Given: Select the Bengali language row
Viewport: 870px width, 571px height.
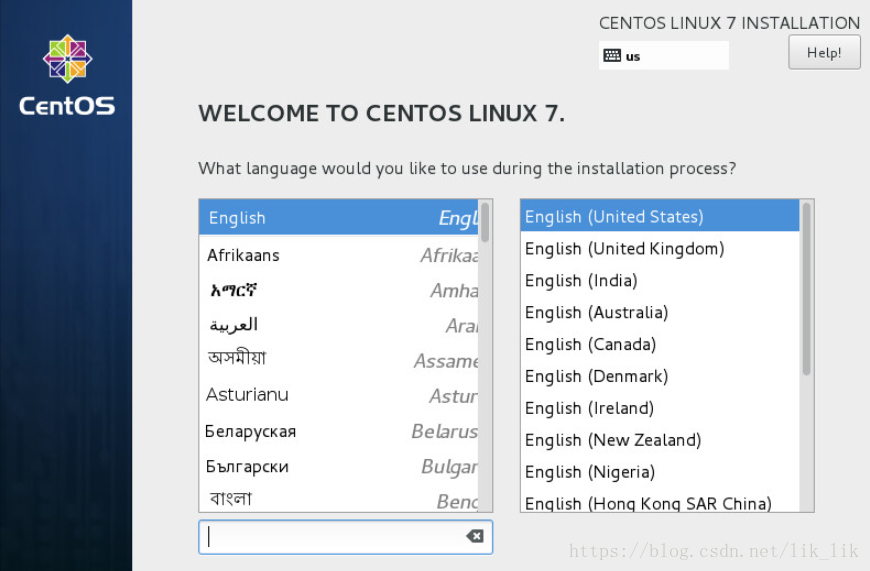Looking at the screenshot, I should (338, 498).
